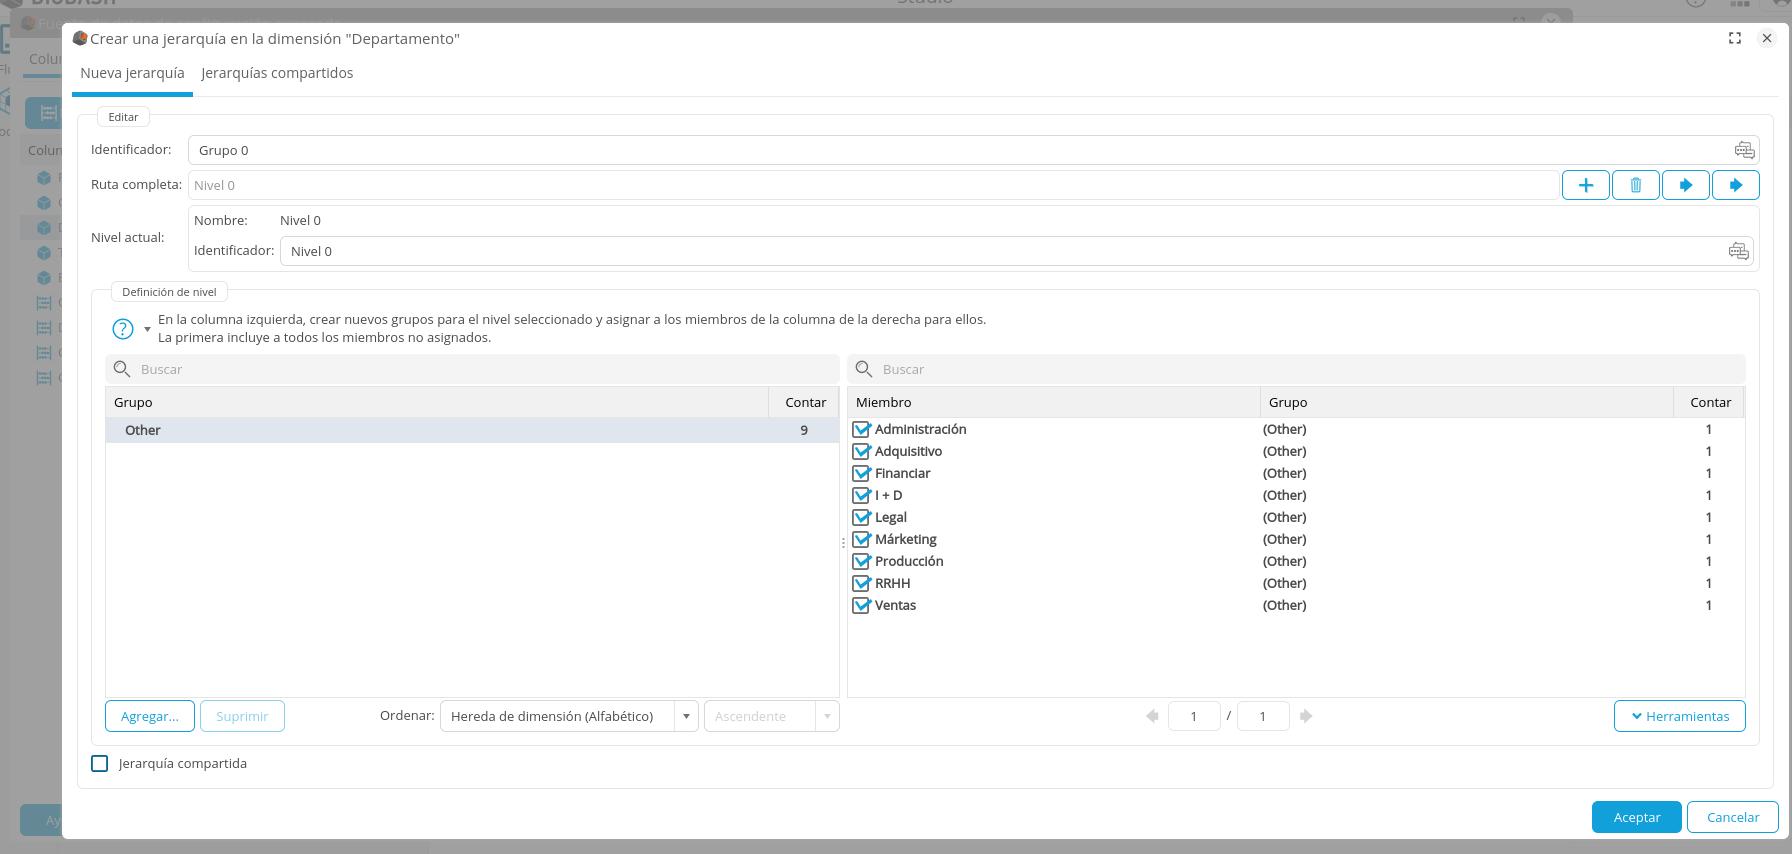Switch to the Jerarquías compartidos tab
Image resolution: width=1792 pixels, height=854 pixels.
point(277,73)
